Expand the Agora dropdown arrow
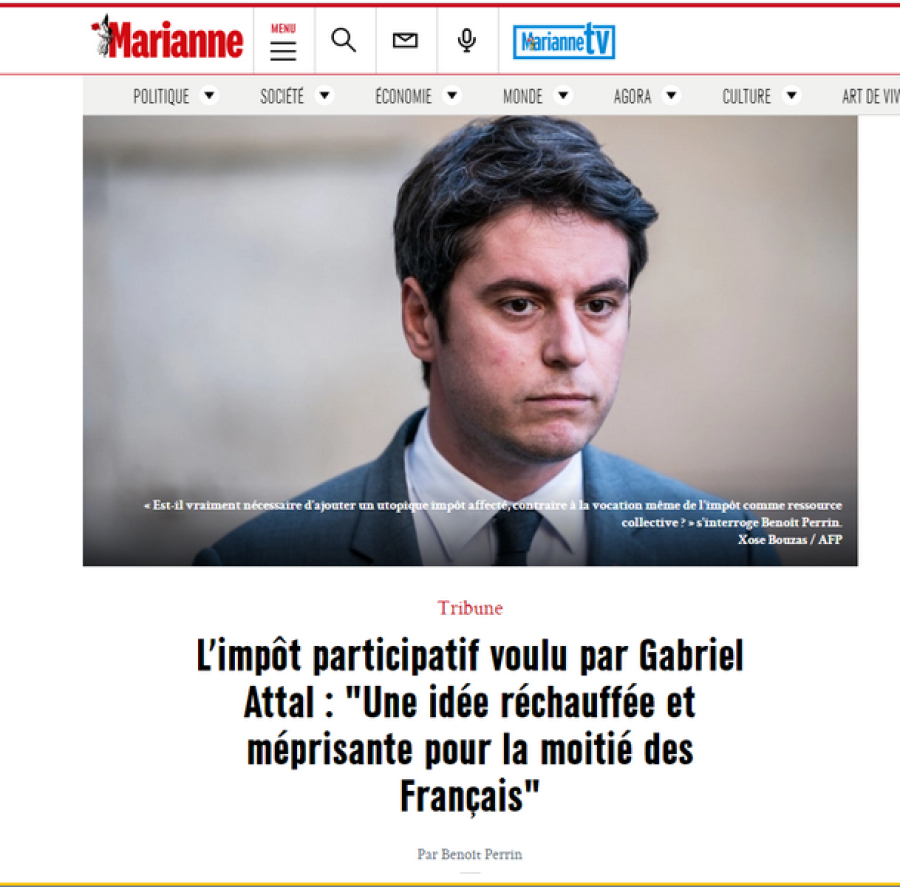 pos(672,95)
